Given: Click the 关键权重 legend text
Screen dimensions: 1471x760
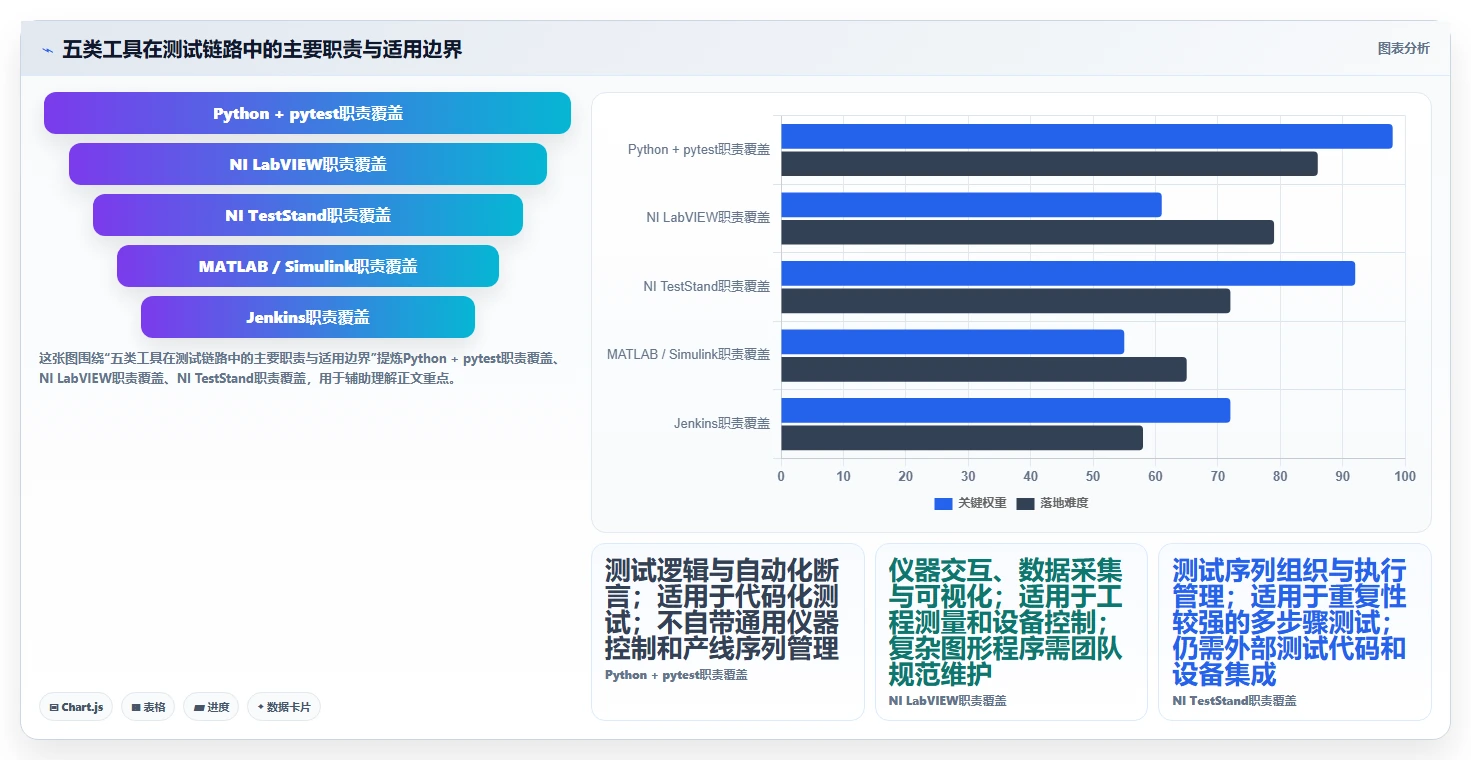Looking at the screenshot, I should click(x=982, y=503).
